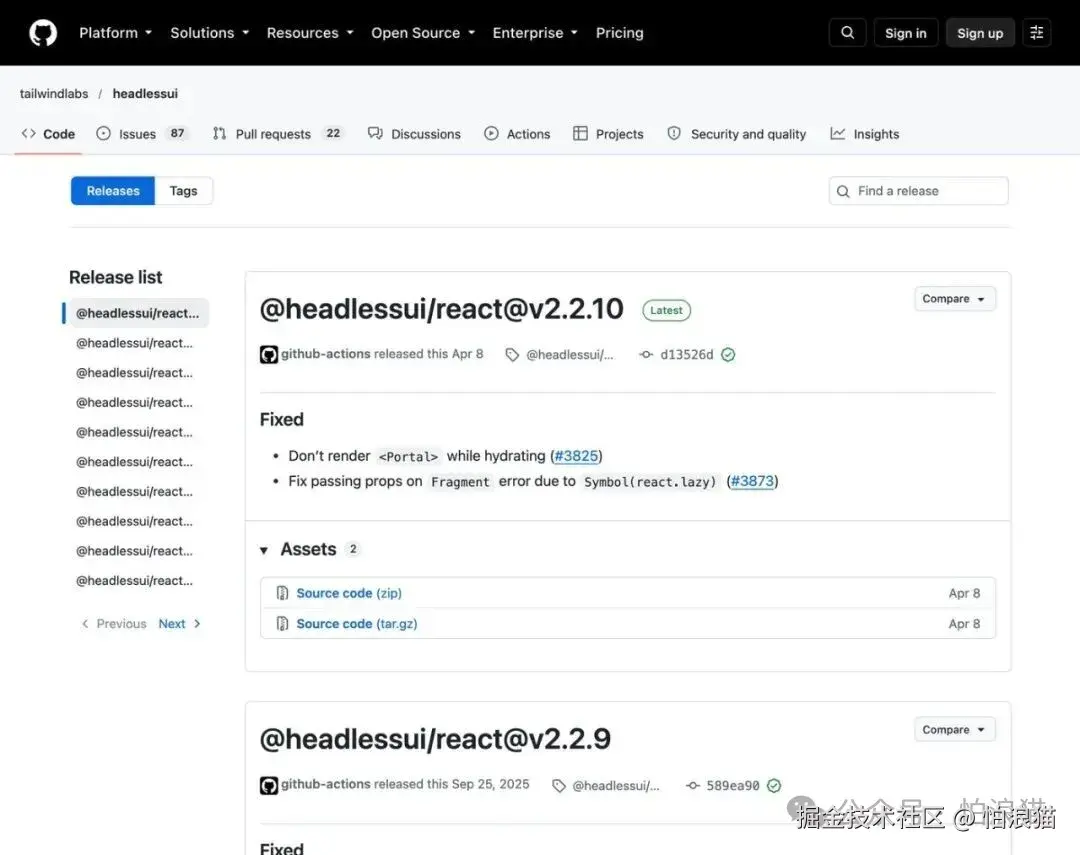Click the Previous pagination control
The height and width of the screenshot is (855, 1080).
[x=114, y=624]
